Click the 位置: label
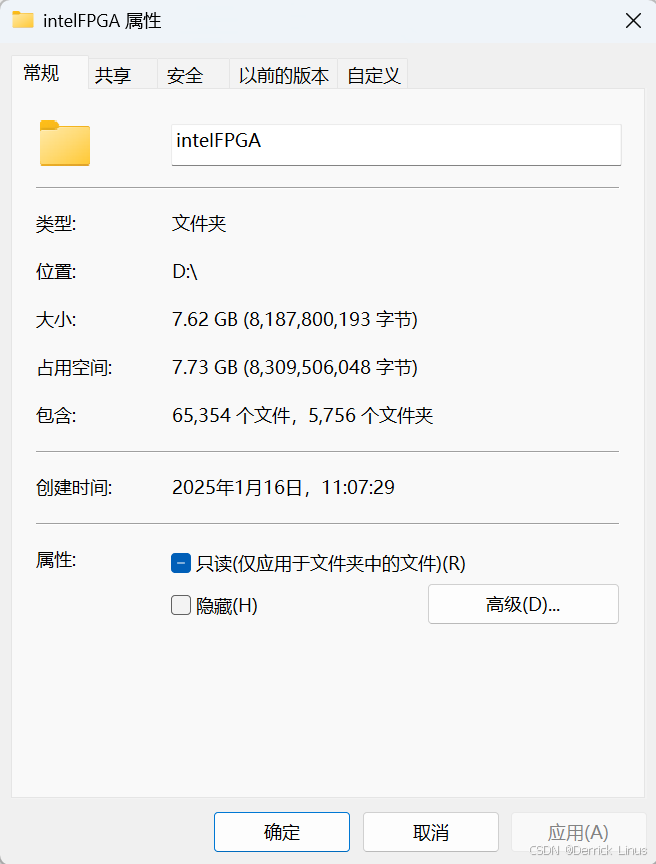This screenshot has height=864, width=656. [x=56, y=272]
